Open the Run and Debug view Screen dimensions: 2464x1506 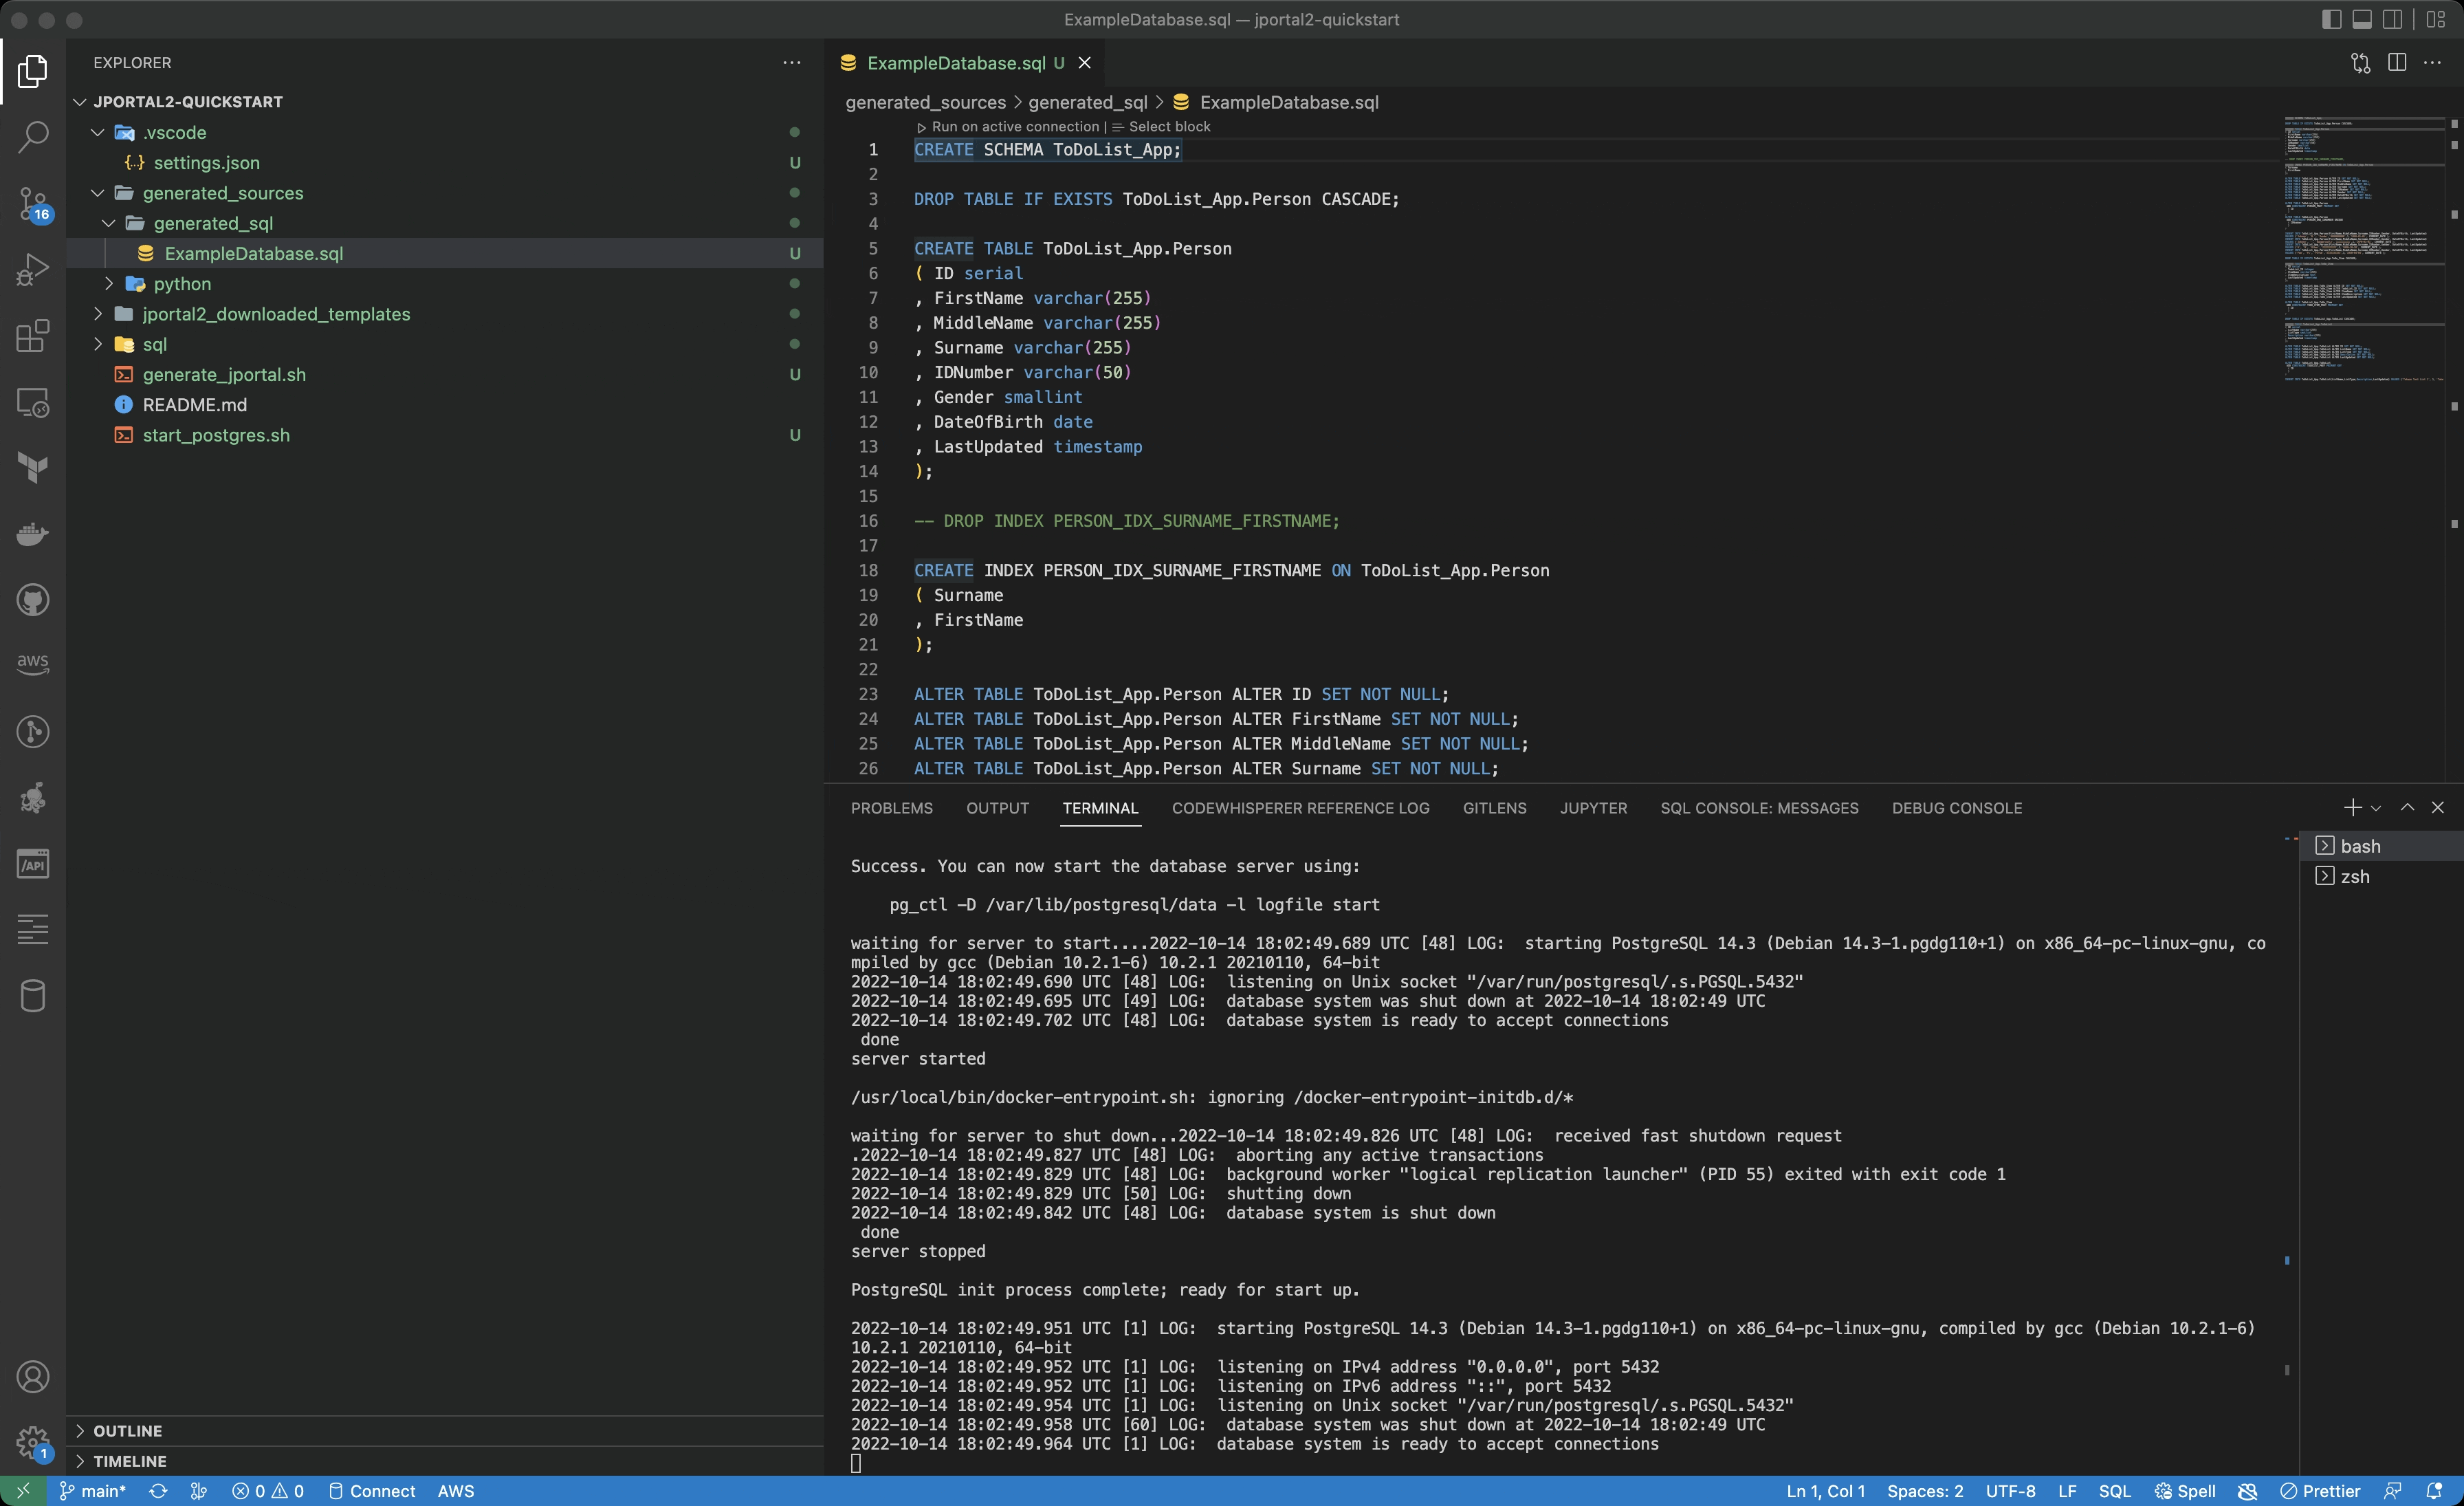pyautogui.click(x=33, y=269)
